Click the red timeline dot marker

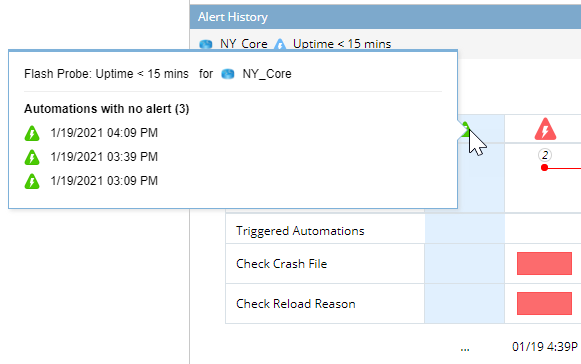click(x=544, y=168)
